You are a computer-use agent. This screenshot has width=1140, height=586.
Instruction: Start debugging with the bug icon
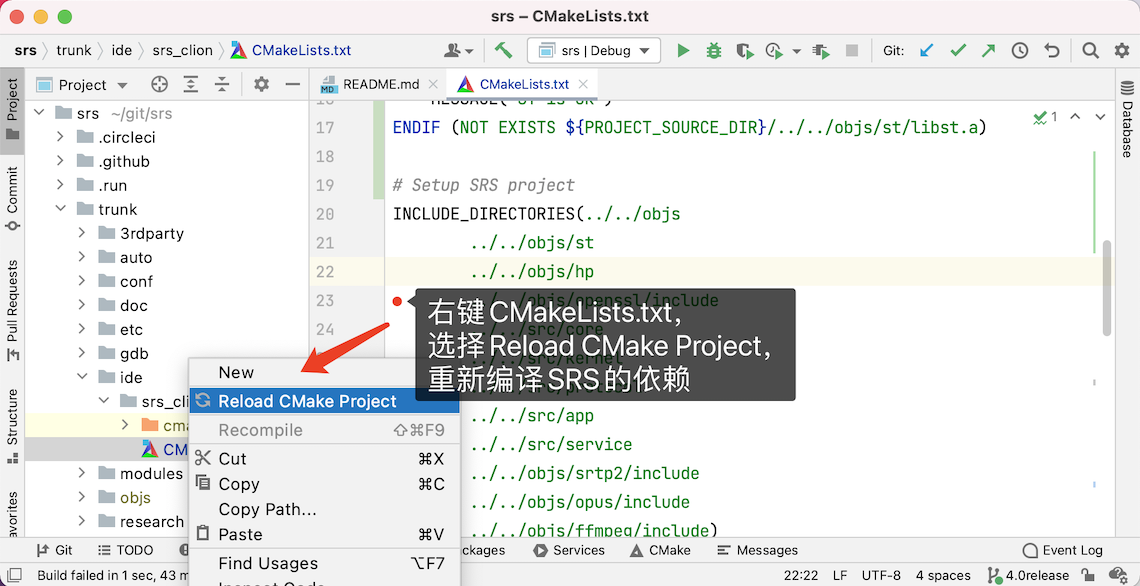(713, 50)
